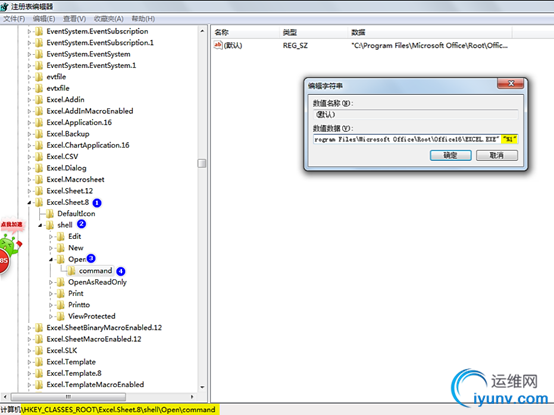Image resolution: width=554 pixels, height=415 pixels.
Task: Open the 帮助(H) menu
Action: 143,19
